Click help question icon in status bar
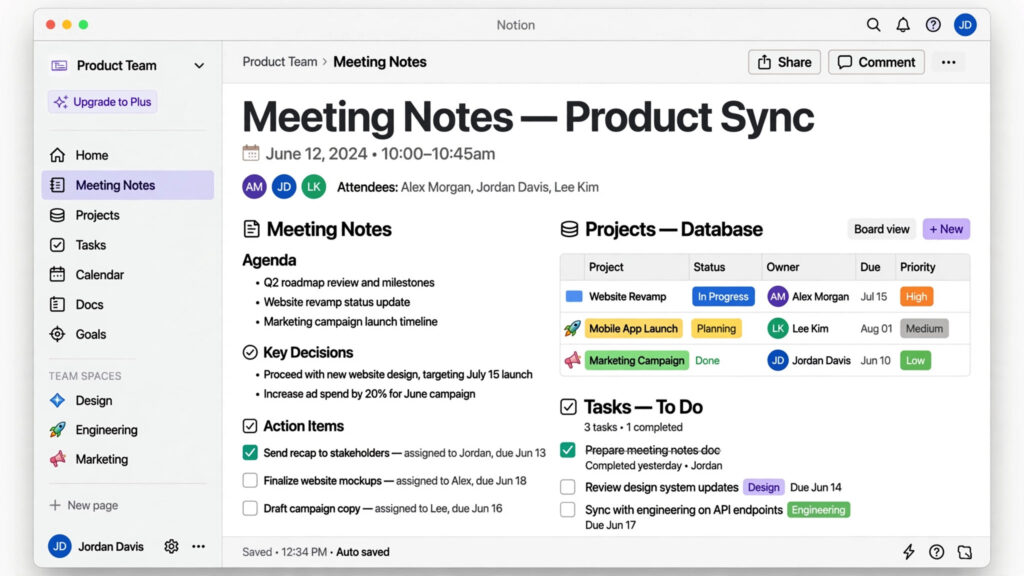 [936, 552]
